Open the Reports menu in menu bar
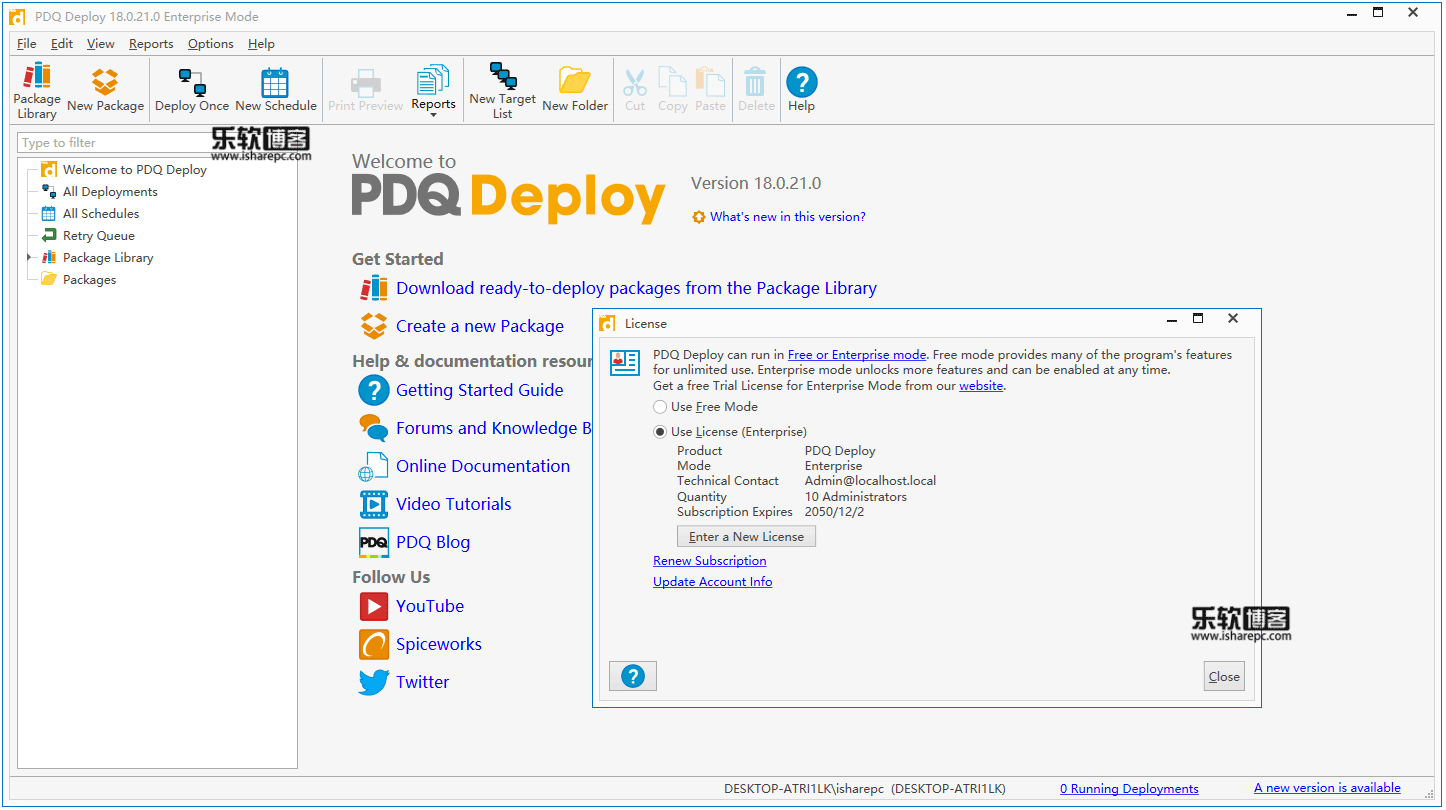 [151, 44]
